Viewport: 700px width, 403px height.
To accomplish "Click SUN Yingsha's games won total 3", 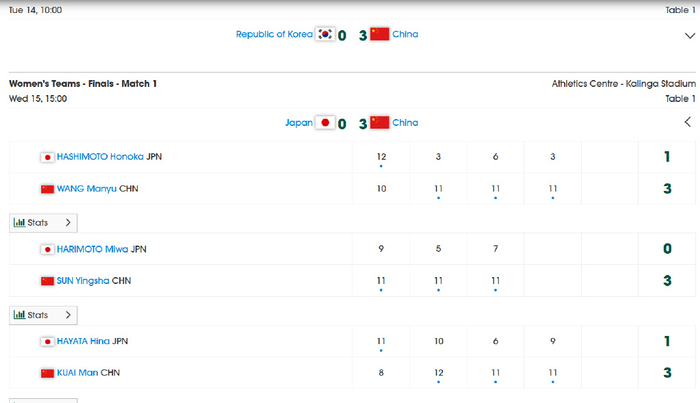I will (667, 281).
